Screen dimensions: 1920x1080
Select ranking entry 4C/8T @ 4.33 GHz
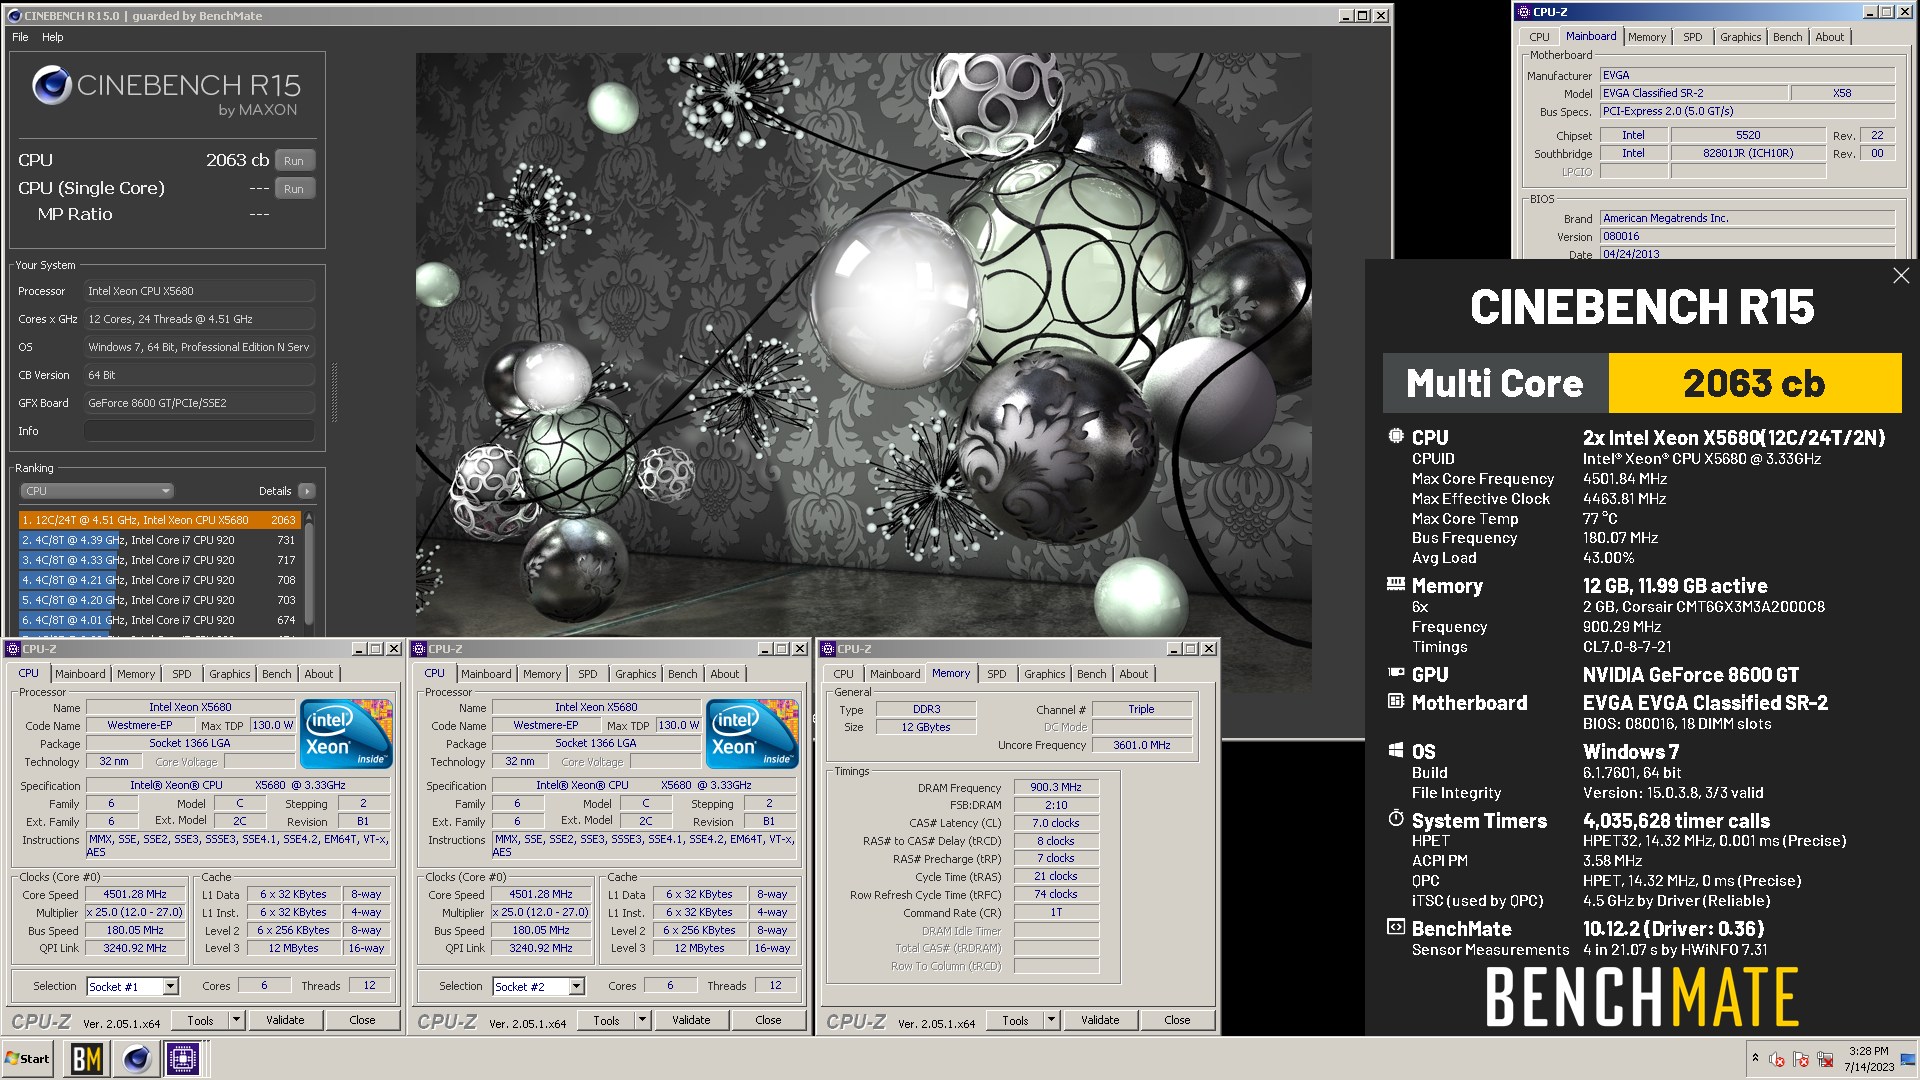tap(158, 560)
